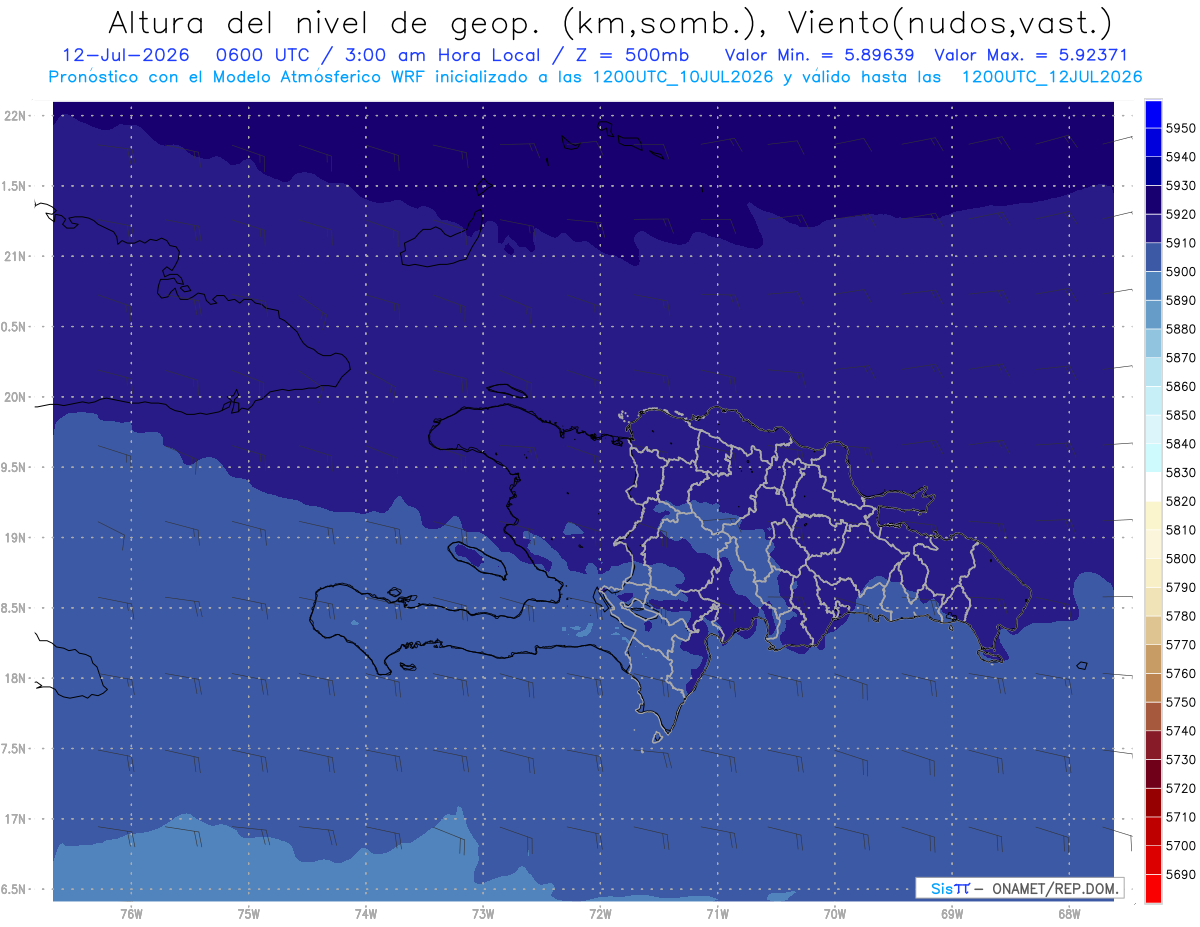Click the colorbar label '5950'
Screen dimensions: 1200x927
click(1180, 128)
